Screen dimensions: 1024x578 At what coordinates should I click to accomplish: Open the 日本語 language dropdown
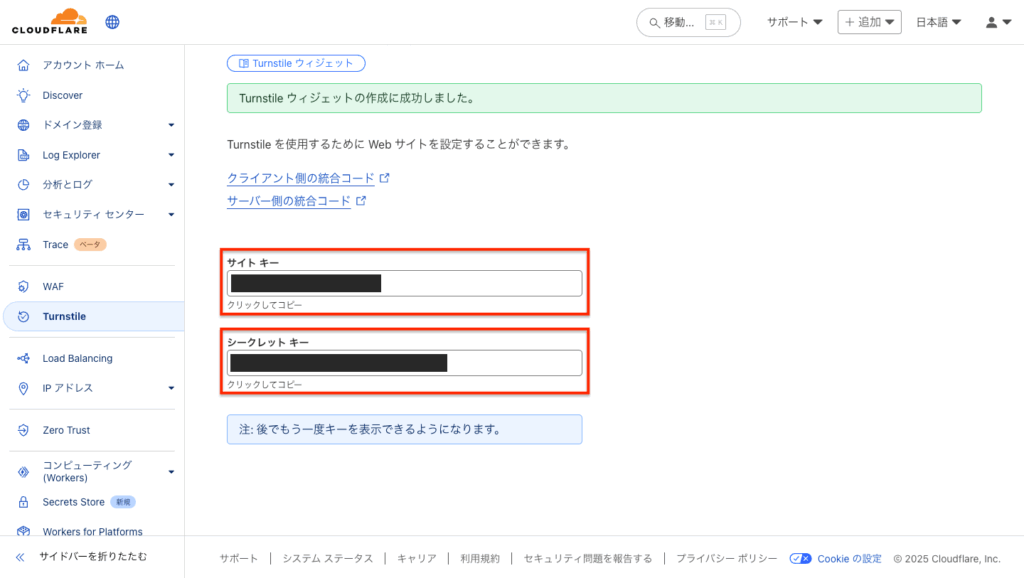[938, 22]
